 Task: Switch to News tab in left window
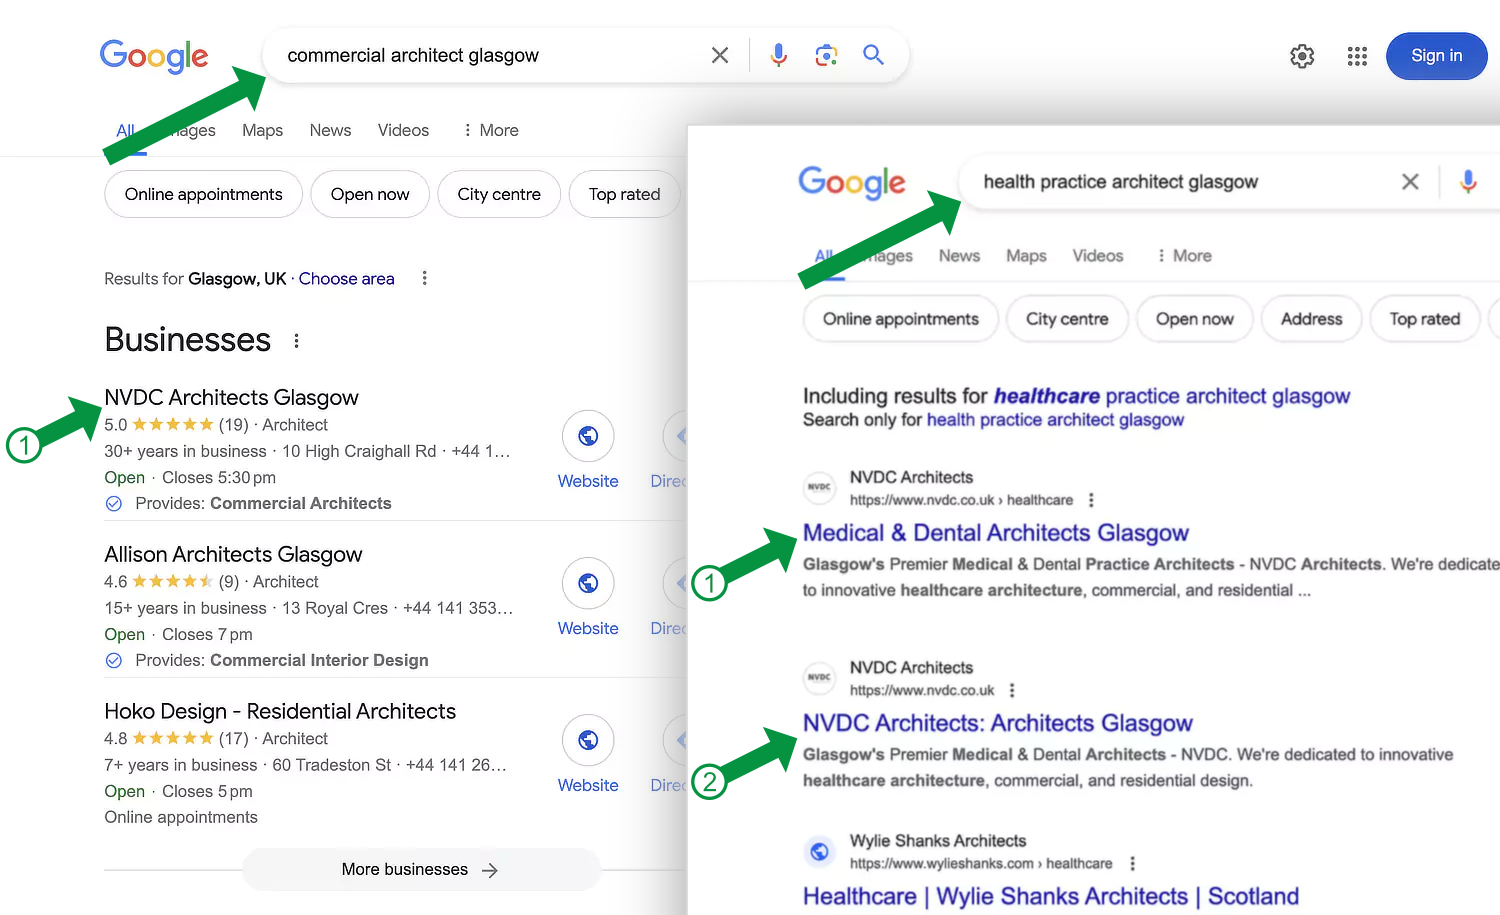pos(330,130)
